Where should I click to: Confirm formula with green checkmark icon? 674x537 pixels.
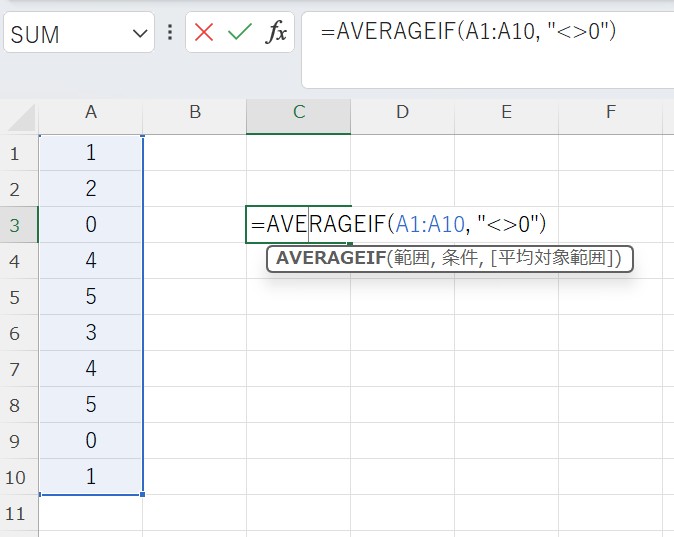point(239,33)
